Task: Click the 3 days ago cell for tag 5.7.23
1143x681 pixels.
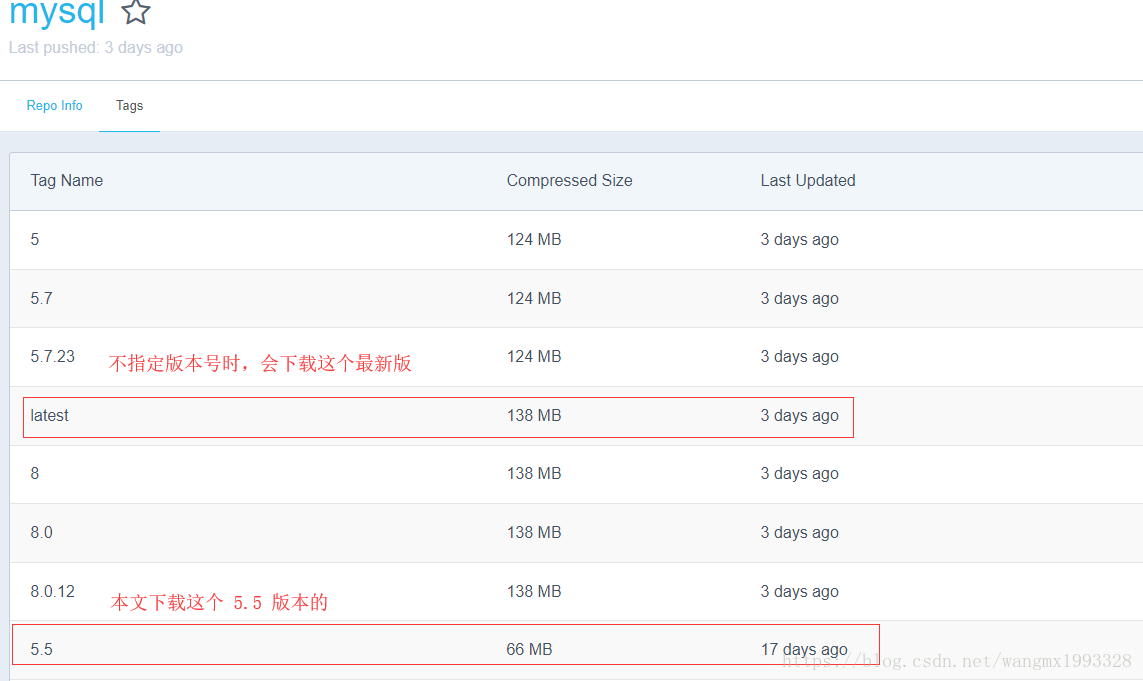Action: pyautogui.click(x=800, y=357)
